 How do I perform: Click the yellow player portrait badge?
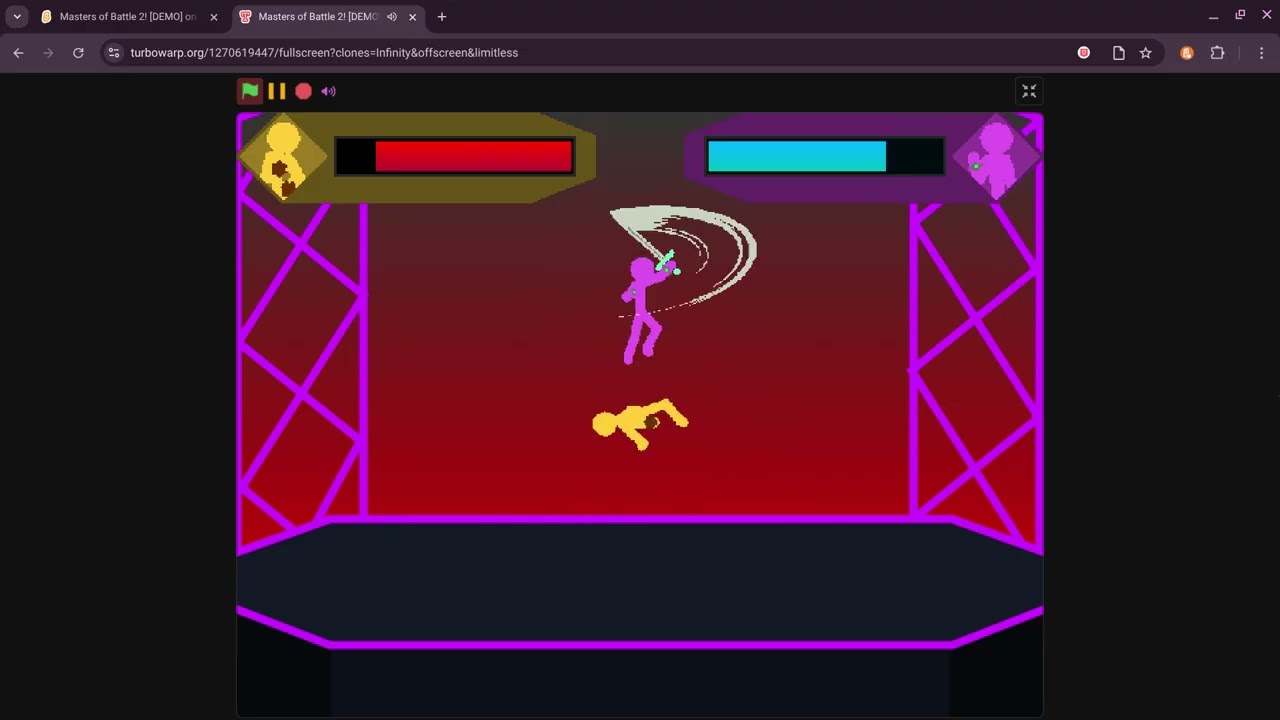pos(283,159)
